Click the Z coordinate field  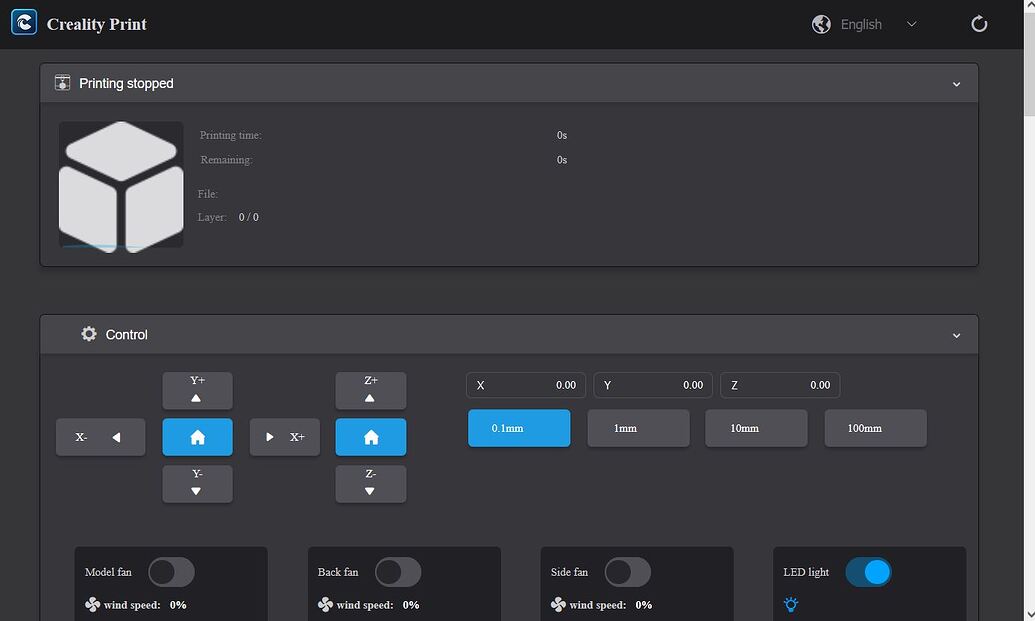[780, 385]
